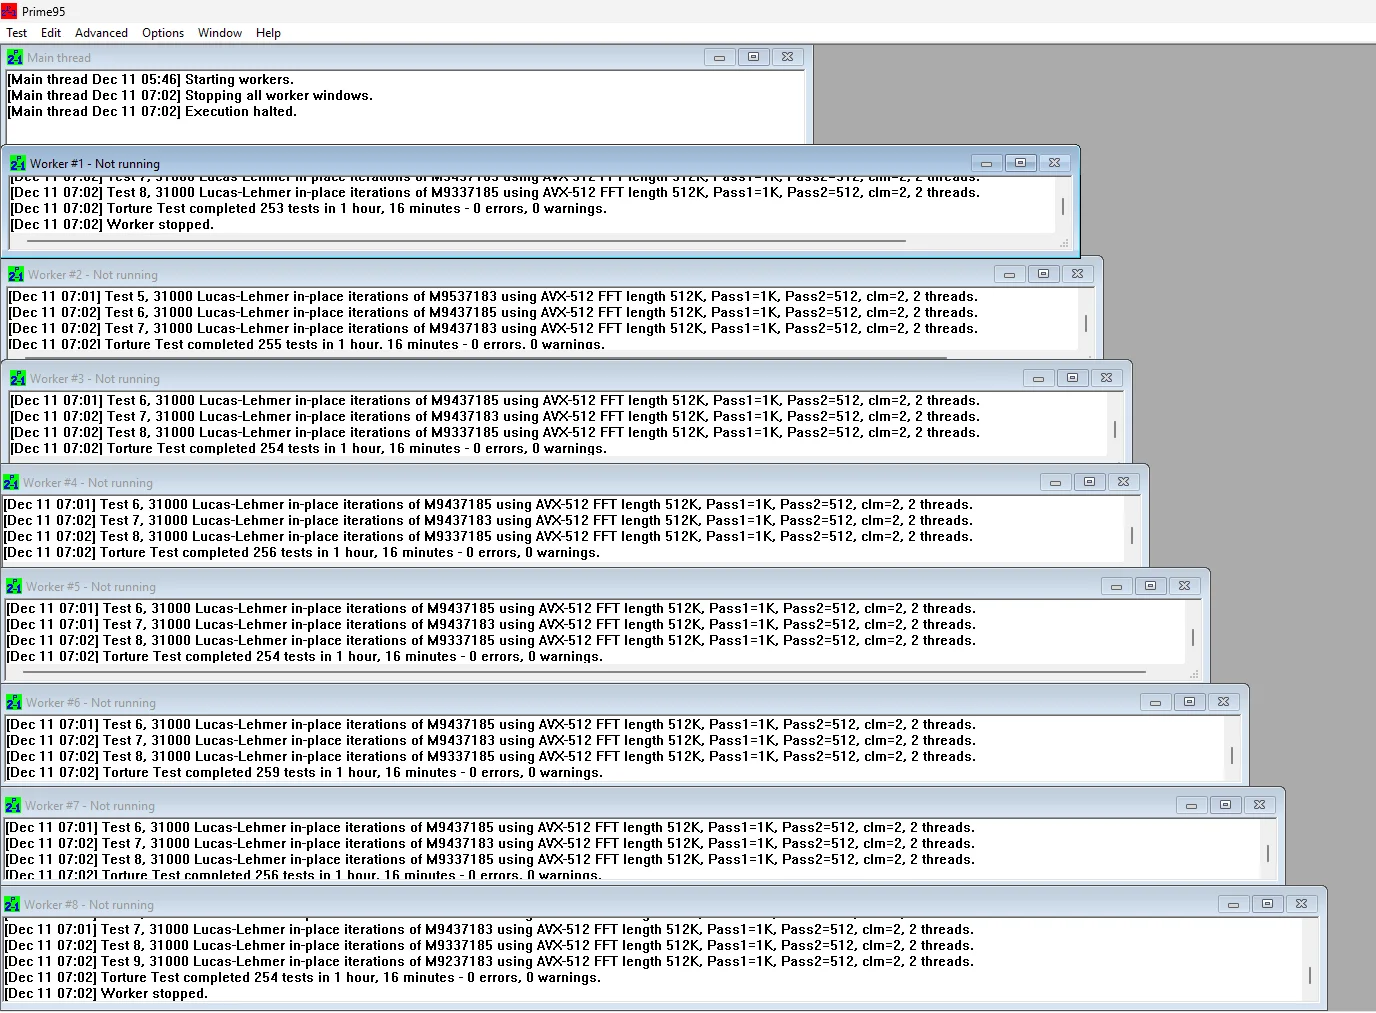Minimize the Worker #7 window

point(1191,805)
